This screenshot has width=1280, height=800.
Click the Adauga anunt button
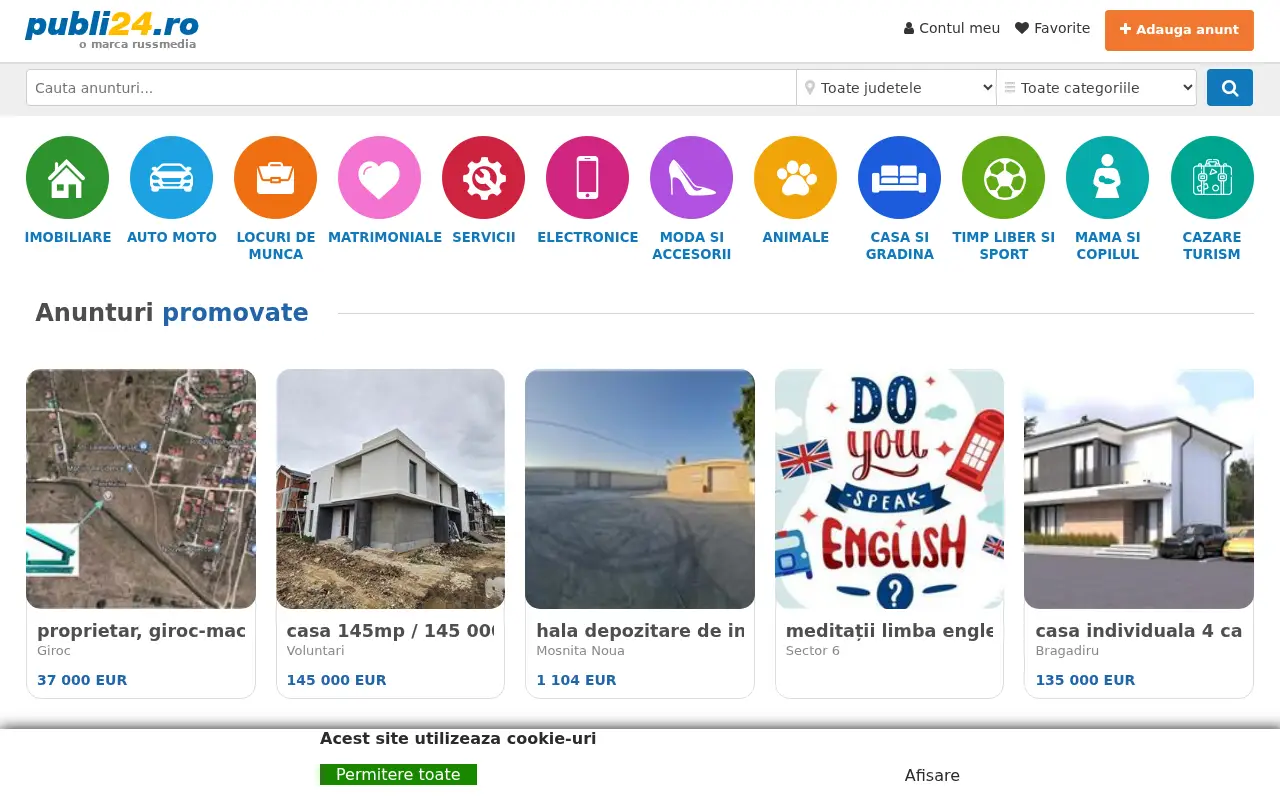pos(1179,30)
